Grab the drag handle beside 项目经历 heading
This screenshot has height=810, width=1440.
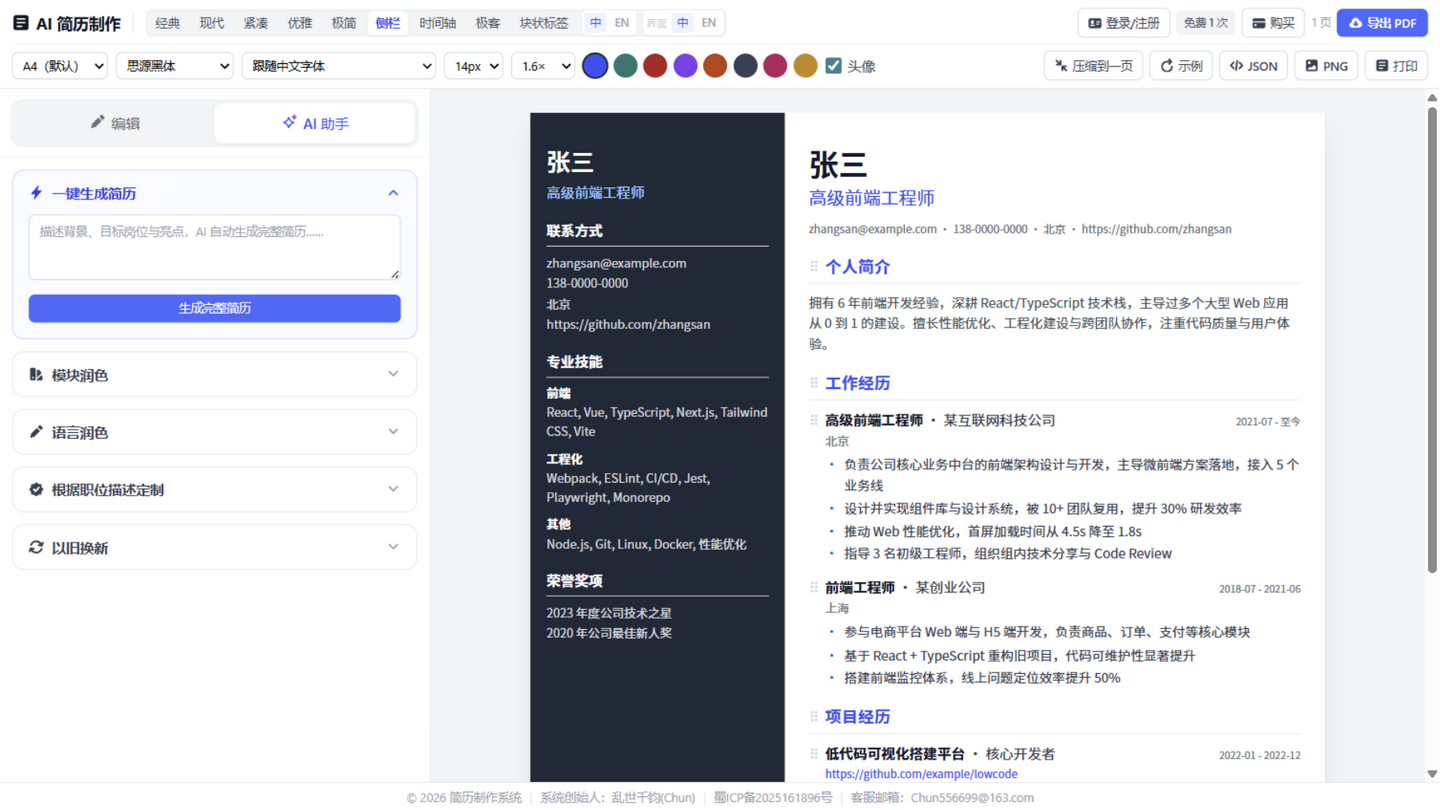pyautogui.click(x=814, y=716)
